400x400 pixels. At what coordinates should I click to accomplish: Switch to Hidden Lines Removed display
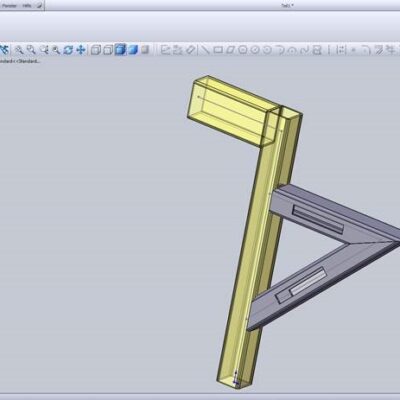pos(108,50)
